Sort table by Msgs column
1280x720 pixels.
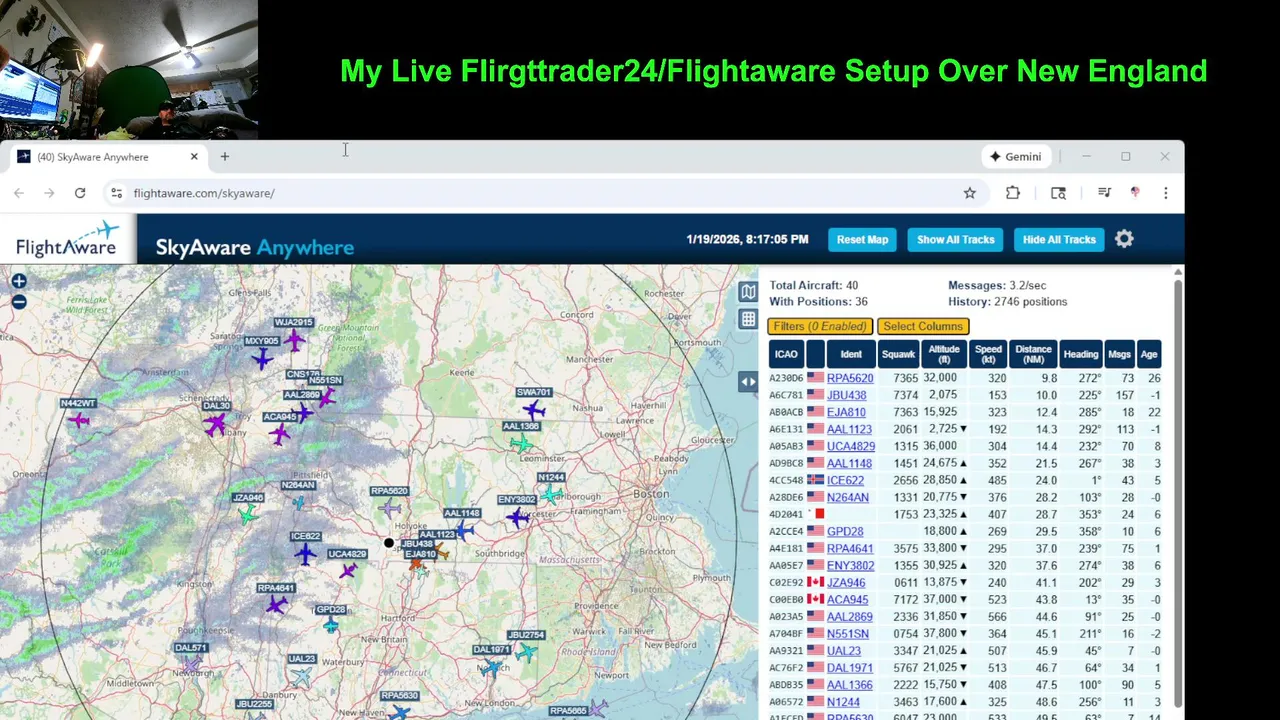[1120, 354]
